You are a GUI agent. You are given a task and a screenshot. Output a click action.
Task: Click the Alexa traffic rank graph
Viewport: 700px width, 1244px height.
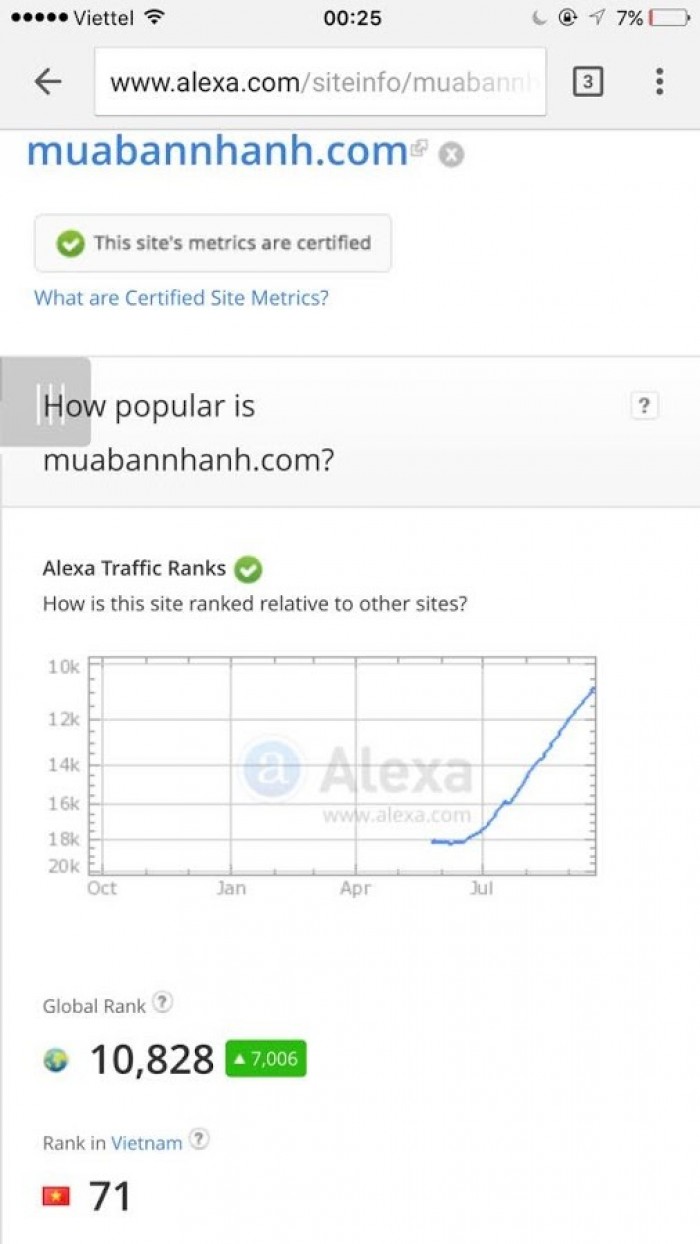pyautogui.click(x=342, y=765)
